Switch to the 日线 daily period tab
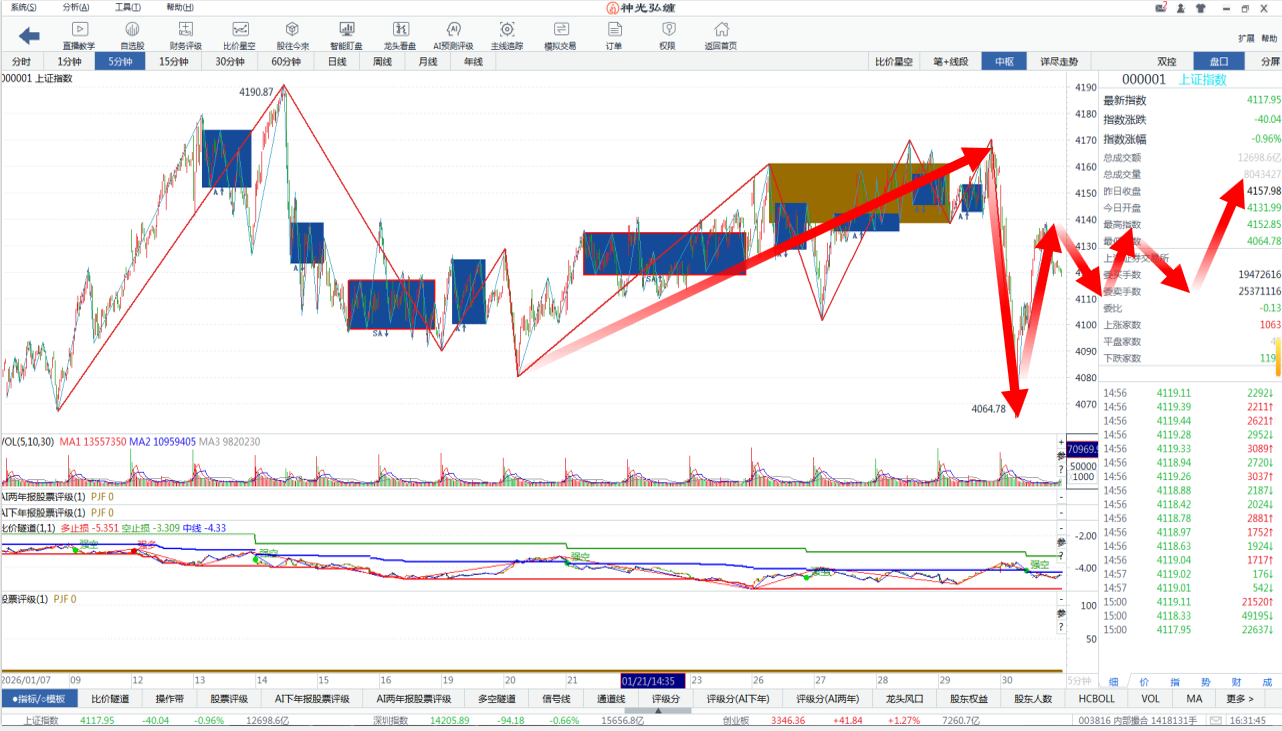The height and width of the screenshot is (731, 1282). tap(337, 61)
